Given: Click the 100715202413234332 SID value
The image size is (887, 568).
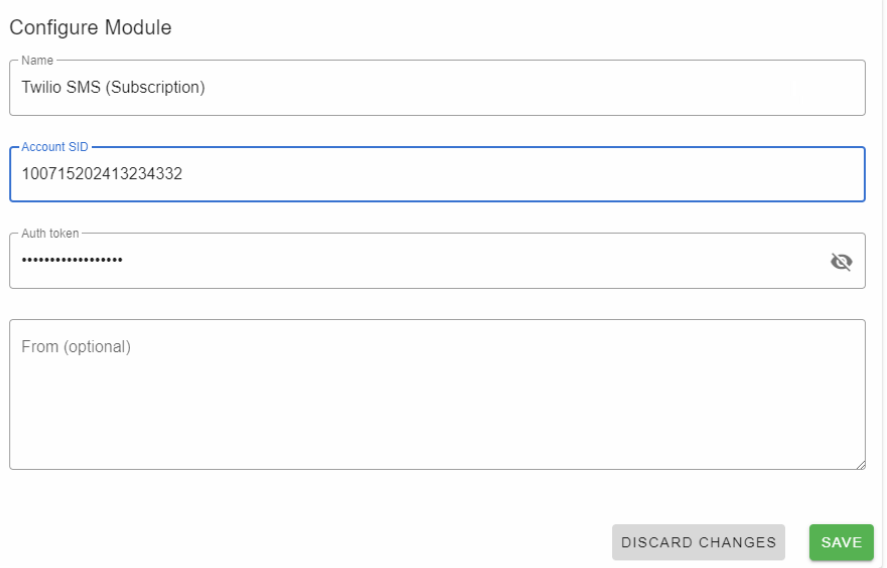Looking at the screenshot, I should 102,174.
